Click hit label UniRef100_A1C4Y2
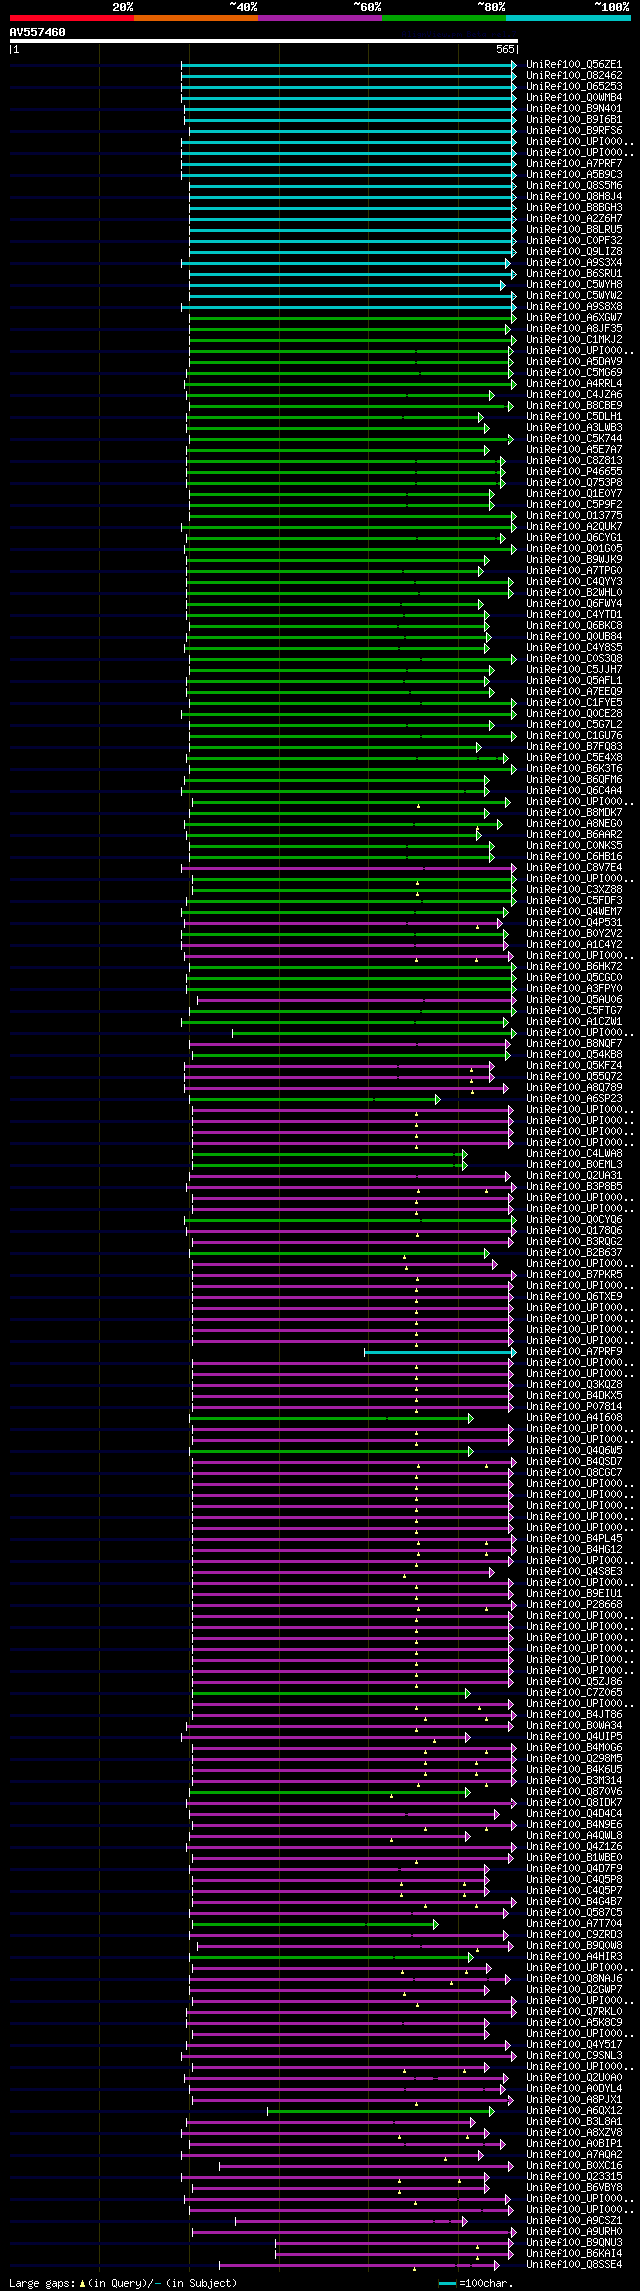Viewport: 640px width, 2291px height. pyautogui.click(x=574, y=944)
